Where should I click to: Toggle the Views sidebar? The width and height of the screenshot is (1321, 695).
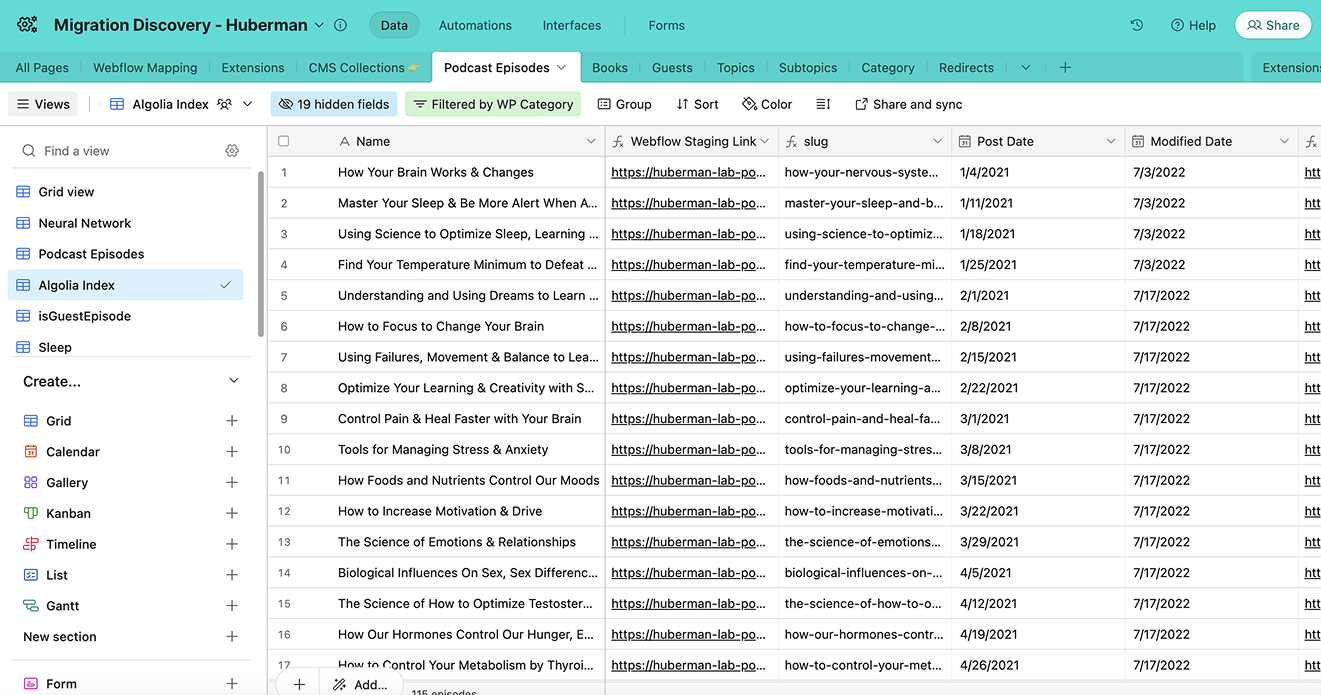point(43,104)
